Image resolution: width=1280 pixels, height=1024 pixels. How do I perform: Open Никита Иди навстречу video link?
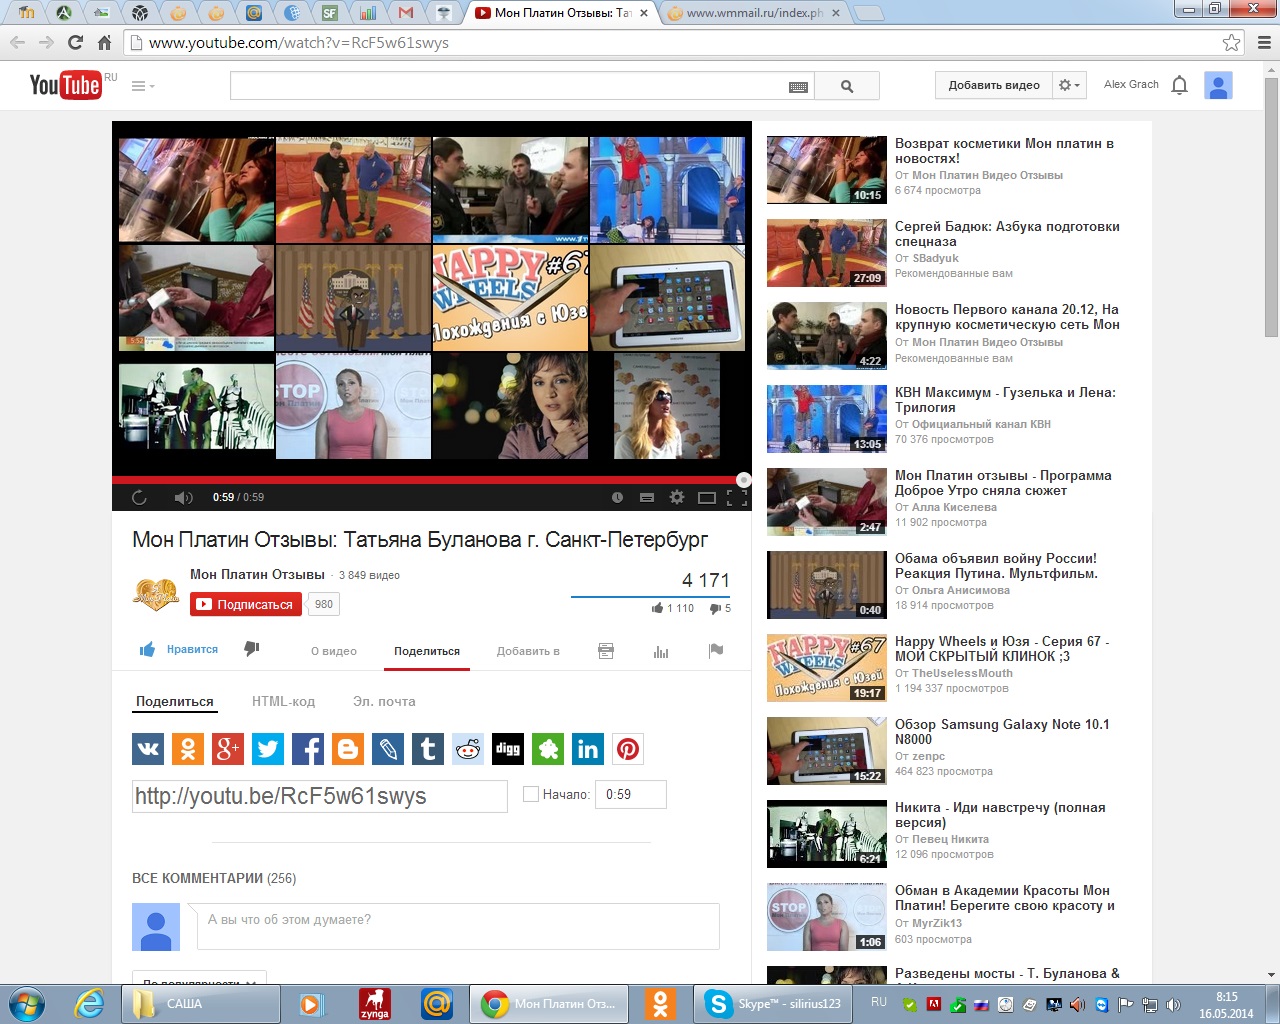(x=1000, y=815)
